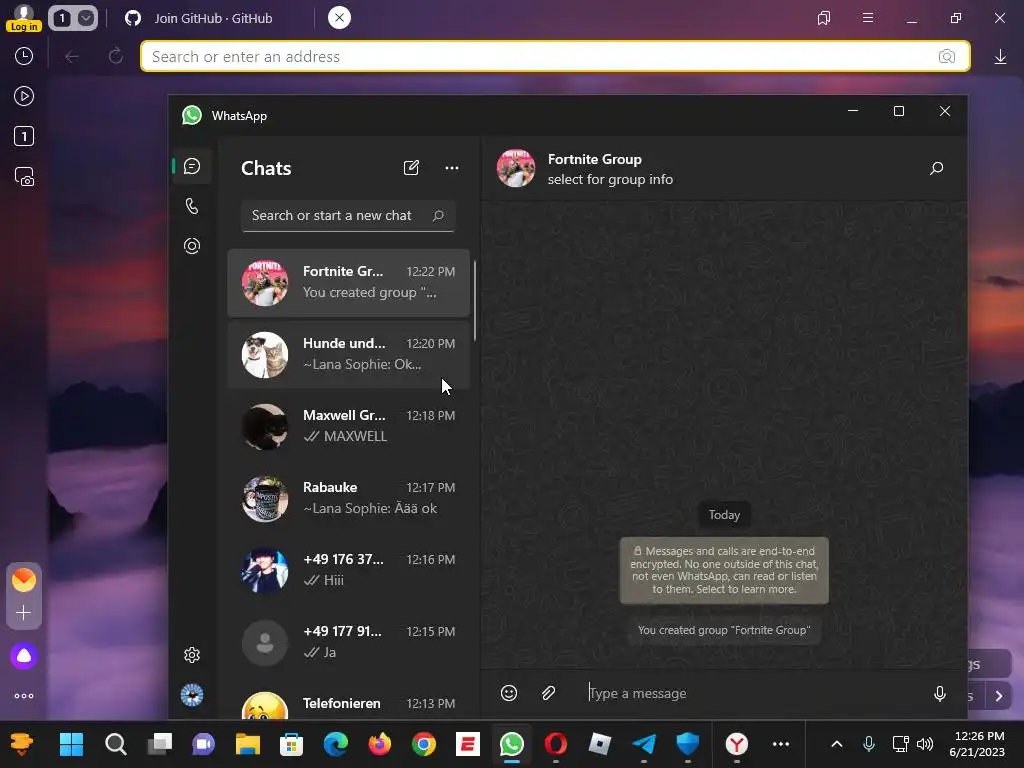Open the volume speaker tray icon
The image size is (1024, 768).
[925, 744]
